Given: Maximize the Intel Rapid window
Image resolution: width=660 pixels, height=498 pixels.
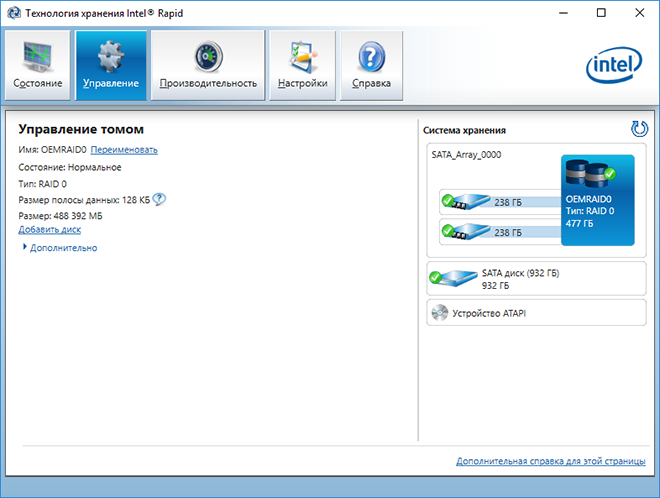Looking at the screenshot, I should 601,13.
